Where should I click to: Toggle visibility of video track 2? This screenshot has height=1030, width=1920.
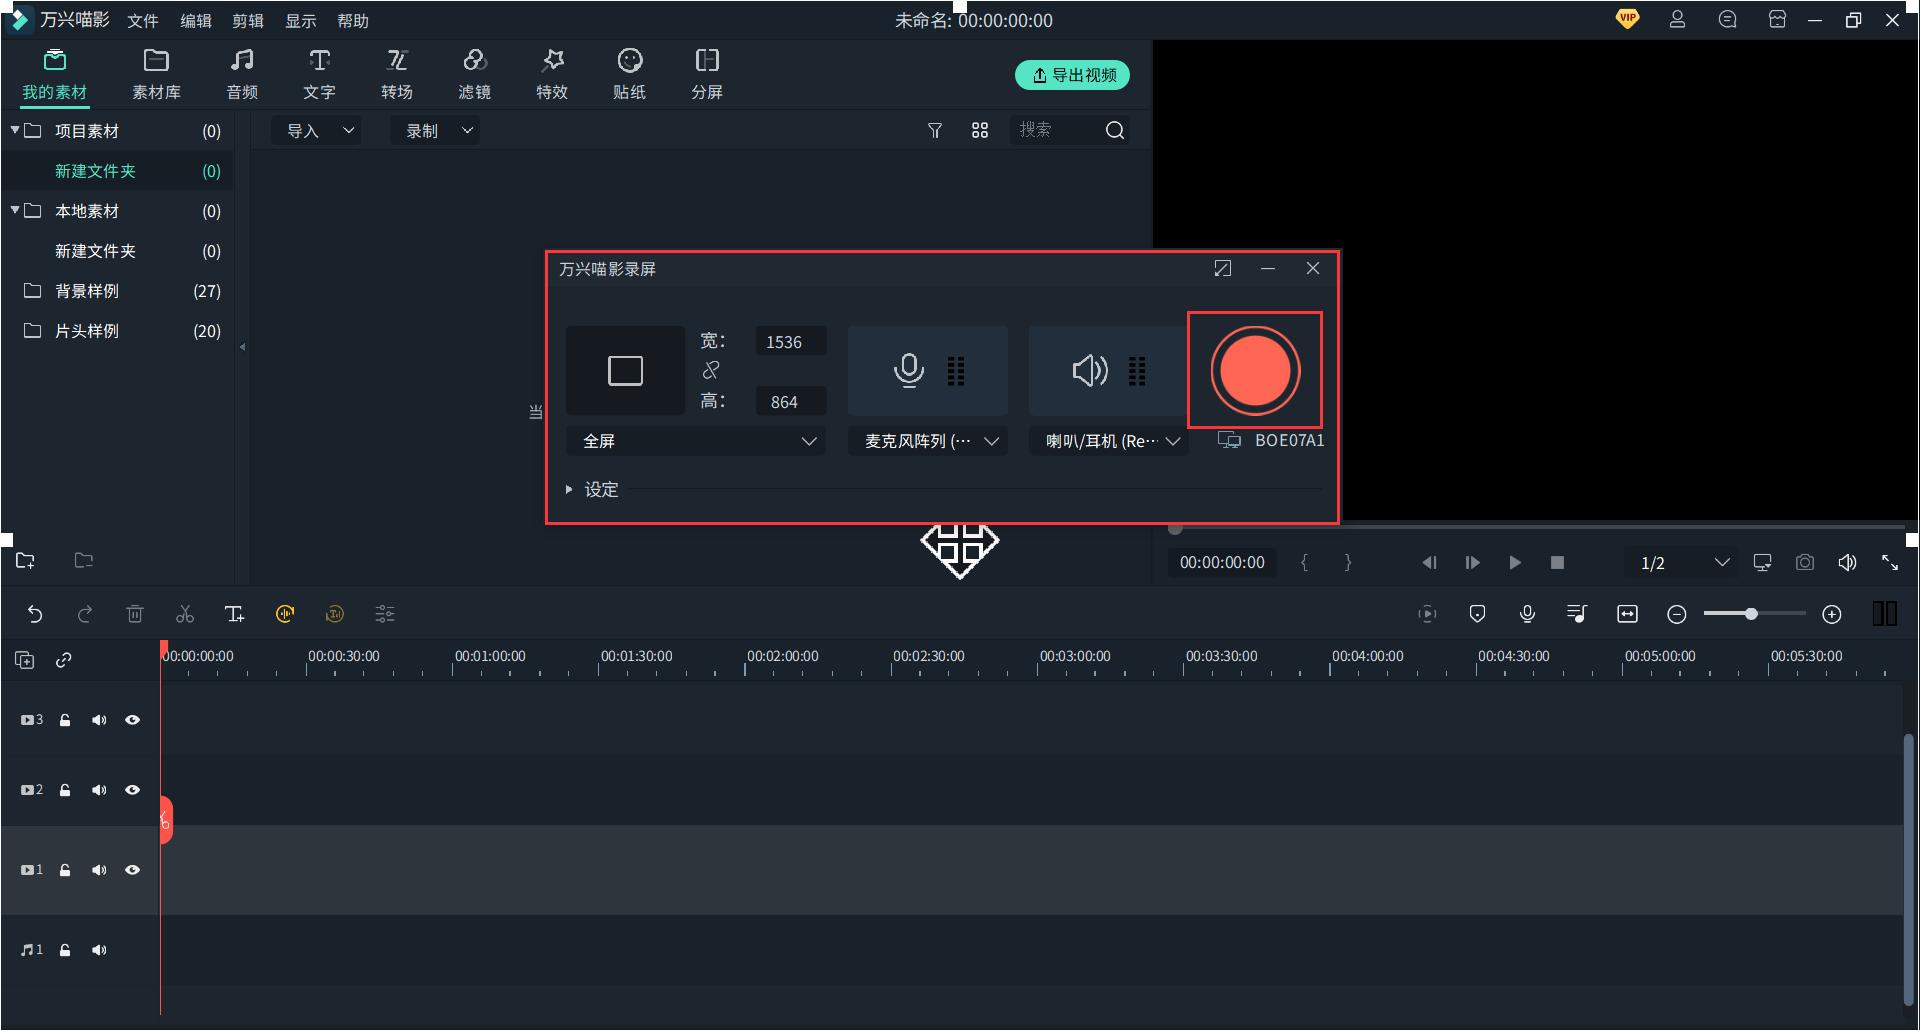tap(132, 790)
